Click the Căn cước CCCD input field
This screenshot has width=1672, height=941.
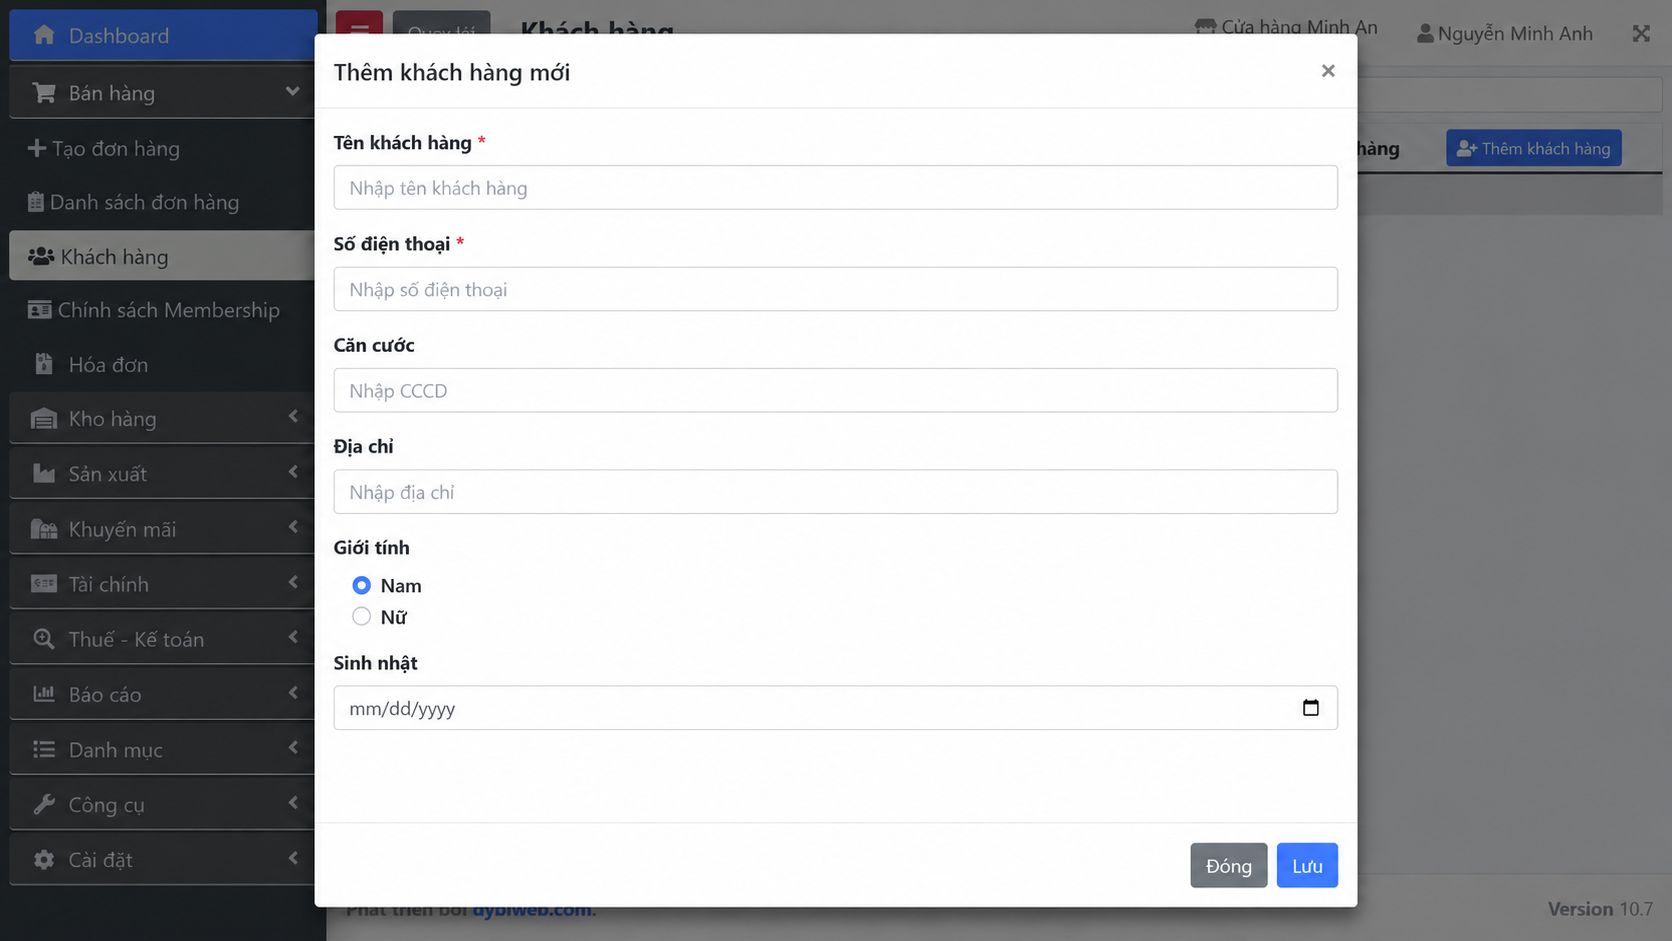click(x=836, y=390)
